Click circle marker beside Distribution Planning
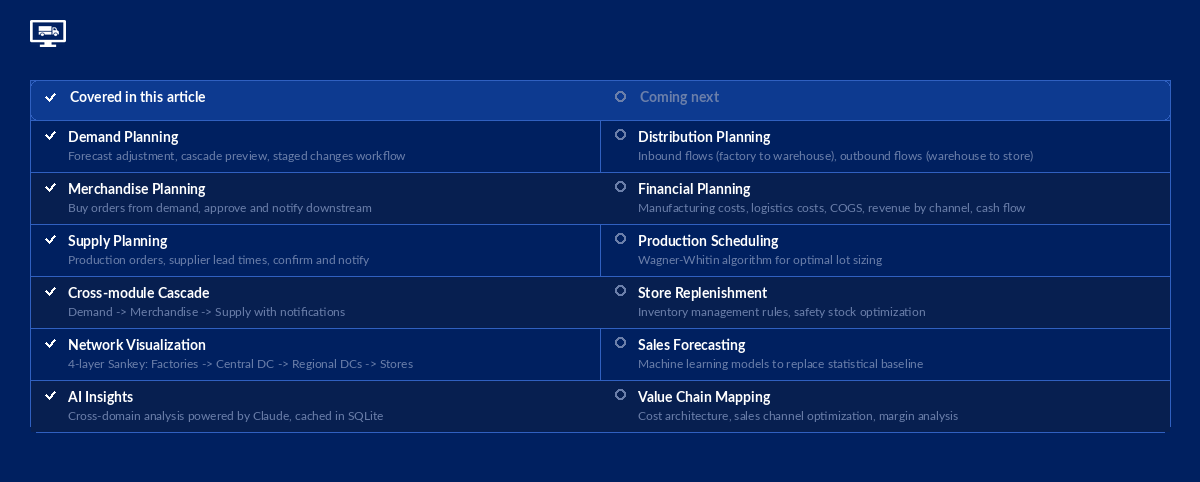The height and width of the screenshot is (482, 1200). click(x=620, y=134)
